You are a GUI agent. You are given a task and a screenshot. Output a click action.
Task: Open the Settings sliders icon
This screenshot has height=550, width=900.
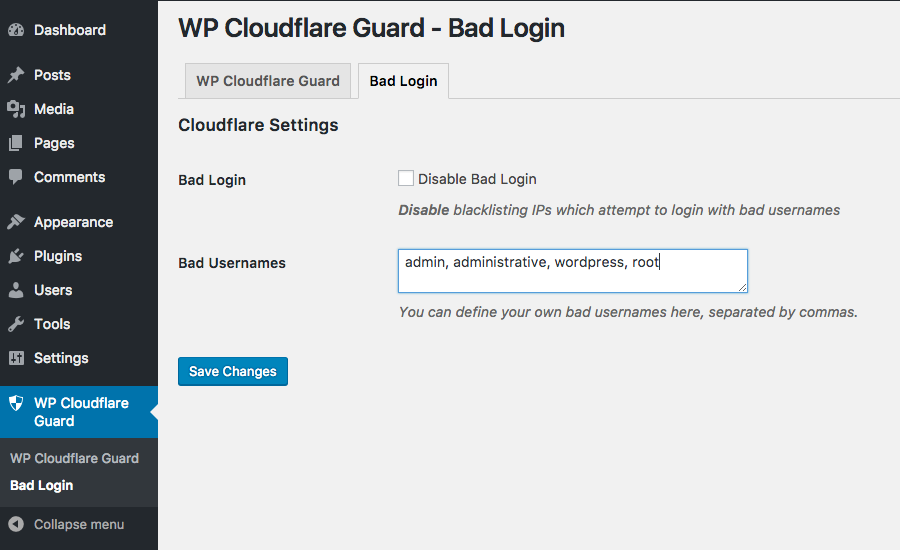(16, 358)
